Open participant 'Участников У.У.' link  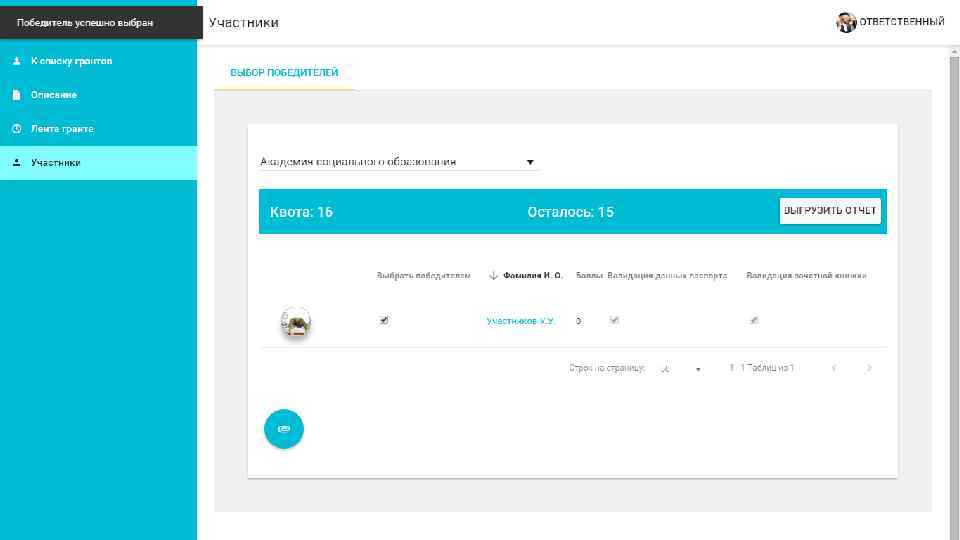520,321
